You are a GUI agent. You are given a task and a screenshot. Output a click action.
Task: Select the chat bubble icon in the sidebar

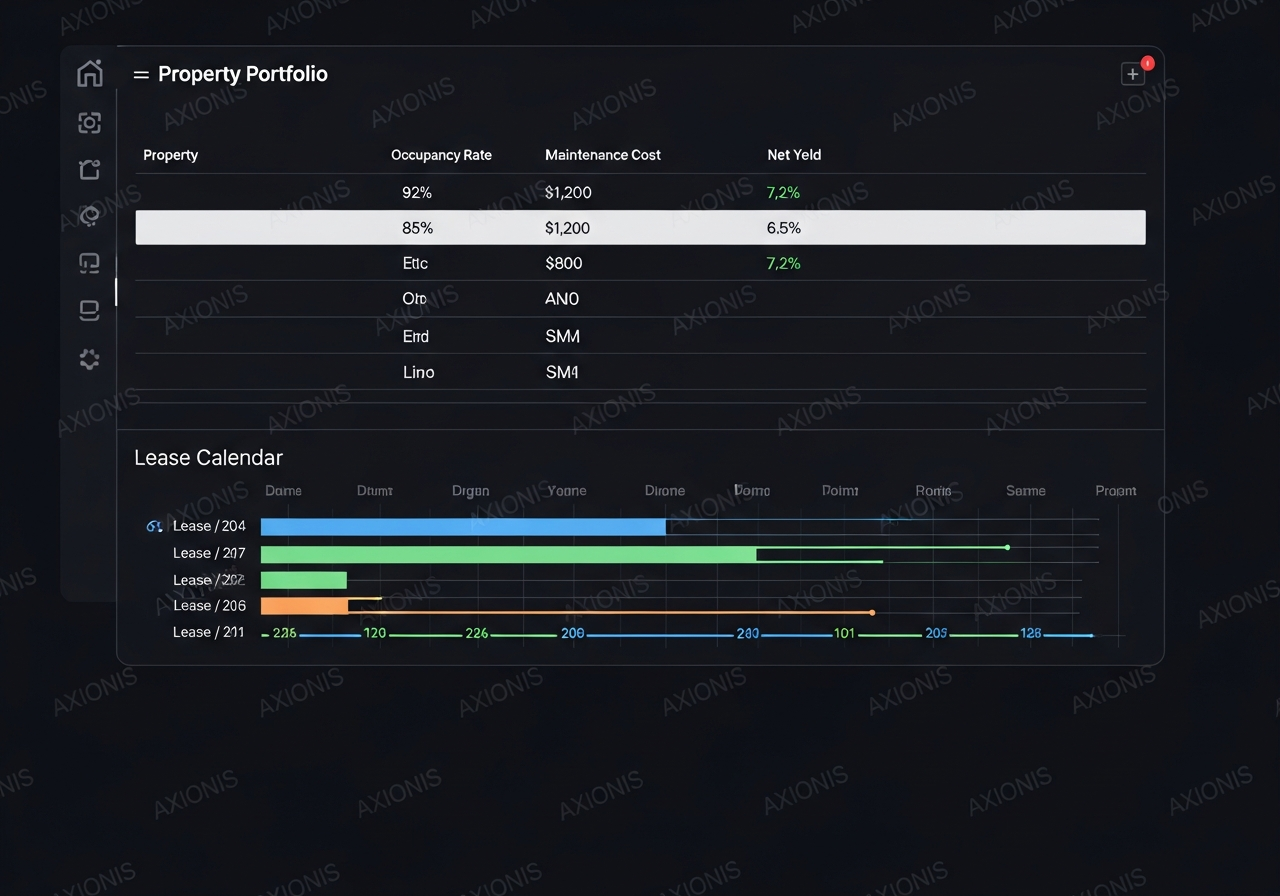(x=89, y=262)
